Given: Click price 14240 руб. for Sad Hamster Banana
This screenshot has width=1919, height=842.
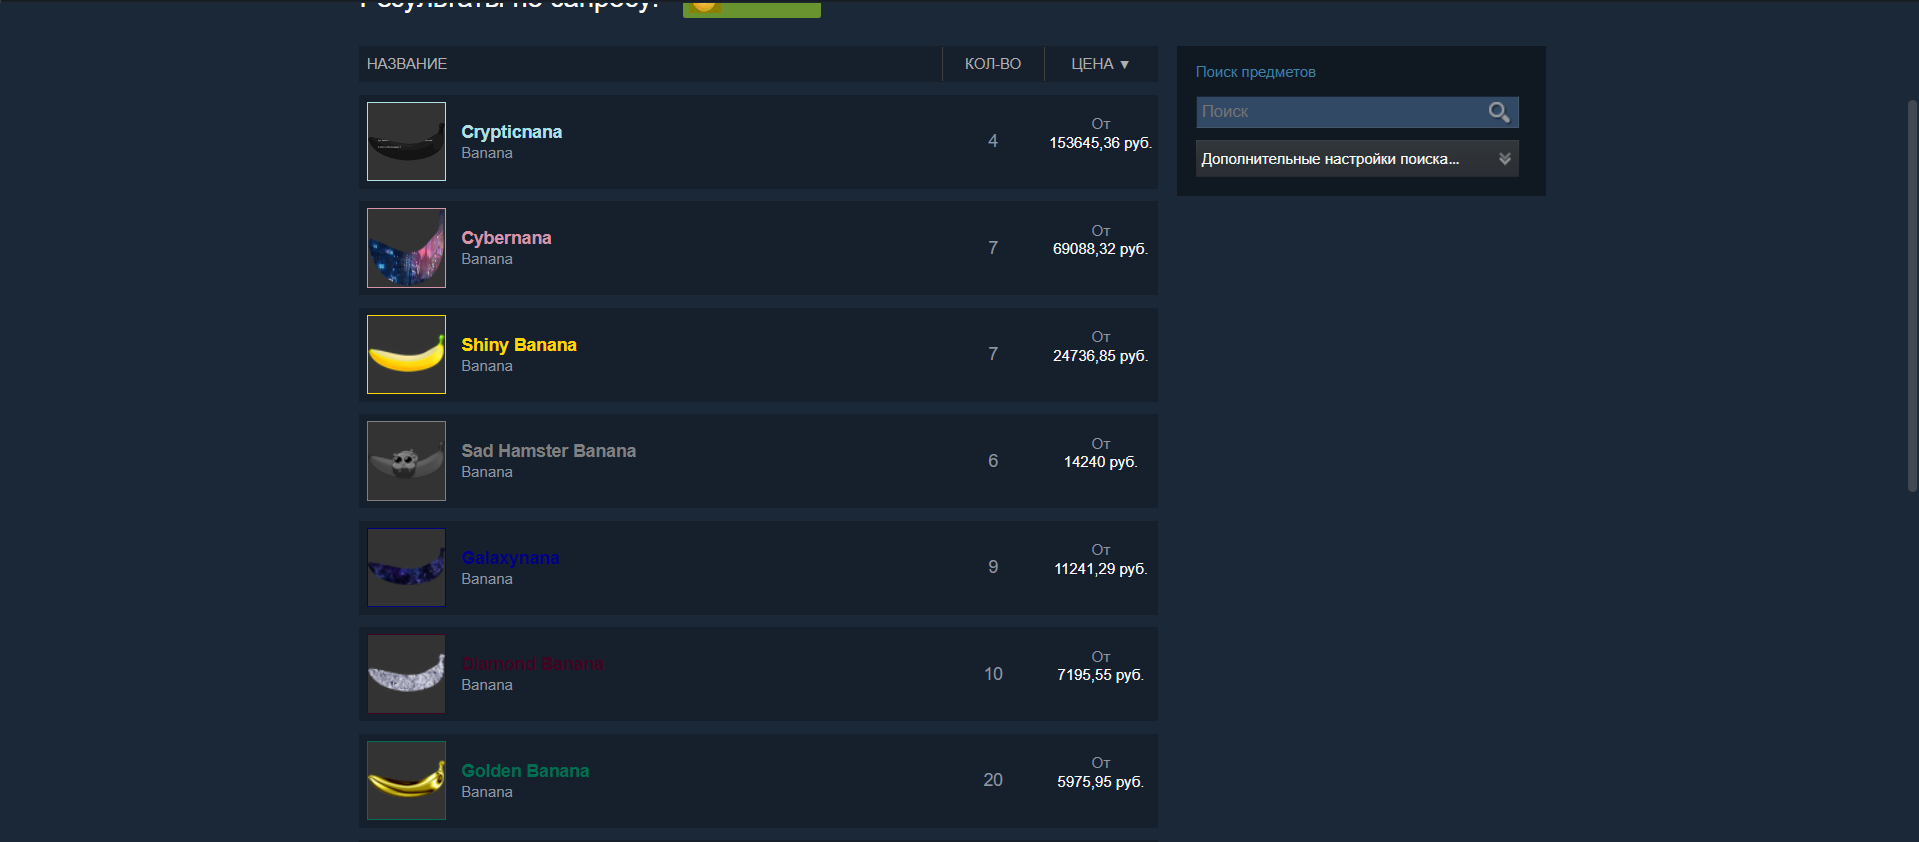Looking at the screenshot, I should click(x=1100, y=462).
